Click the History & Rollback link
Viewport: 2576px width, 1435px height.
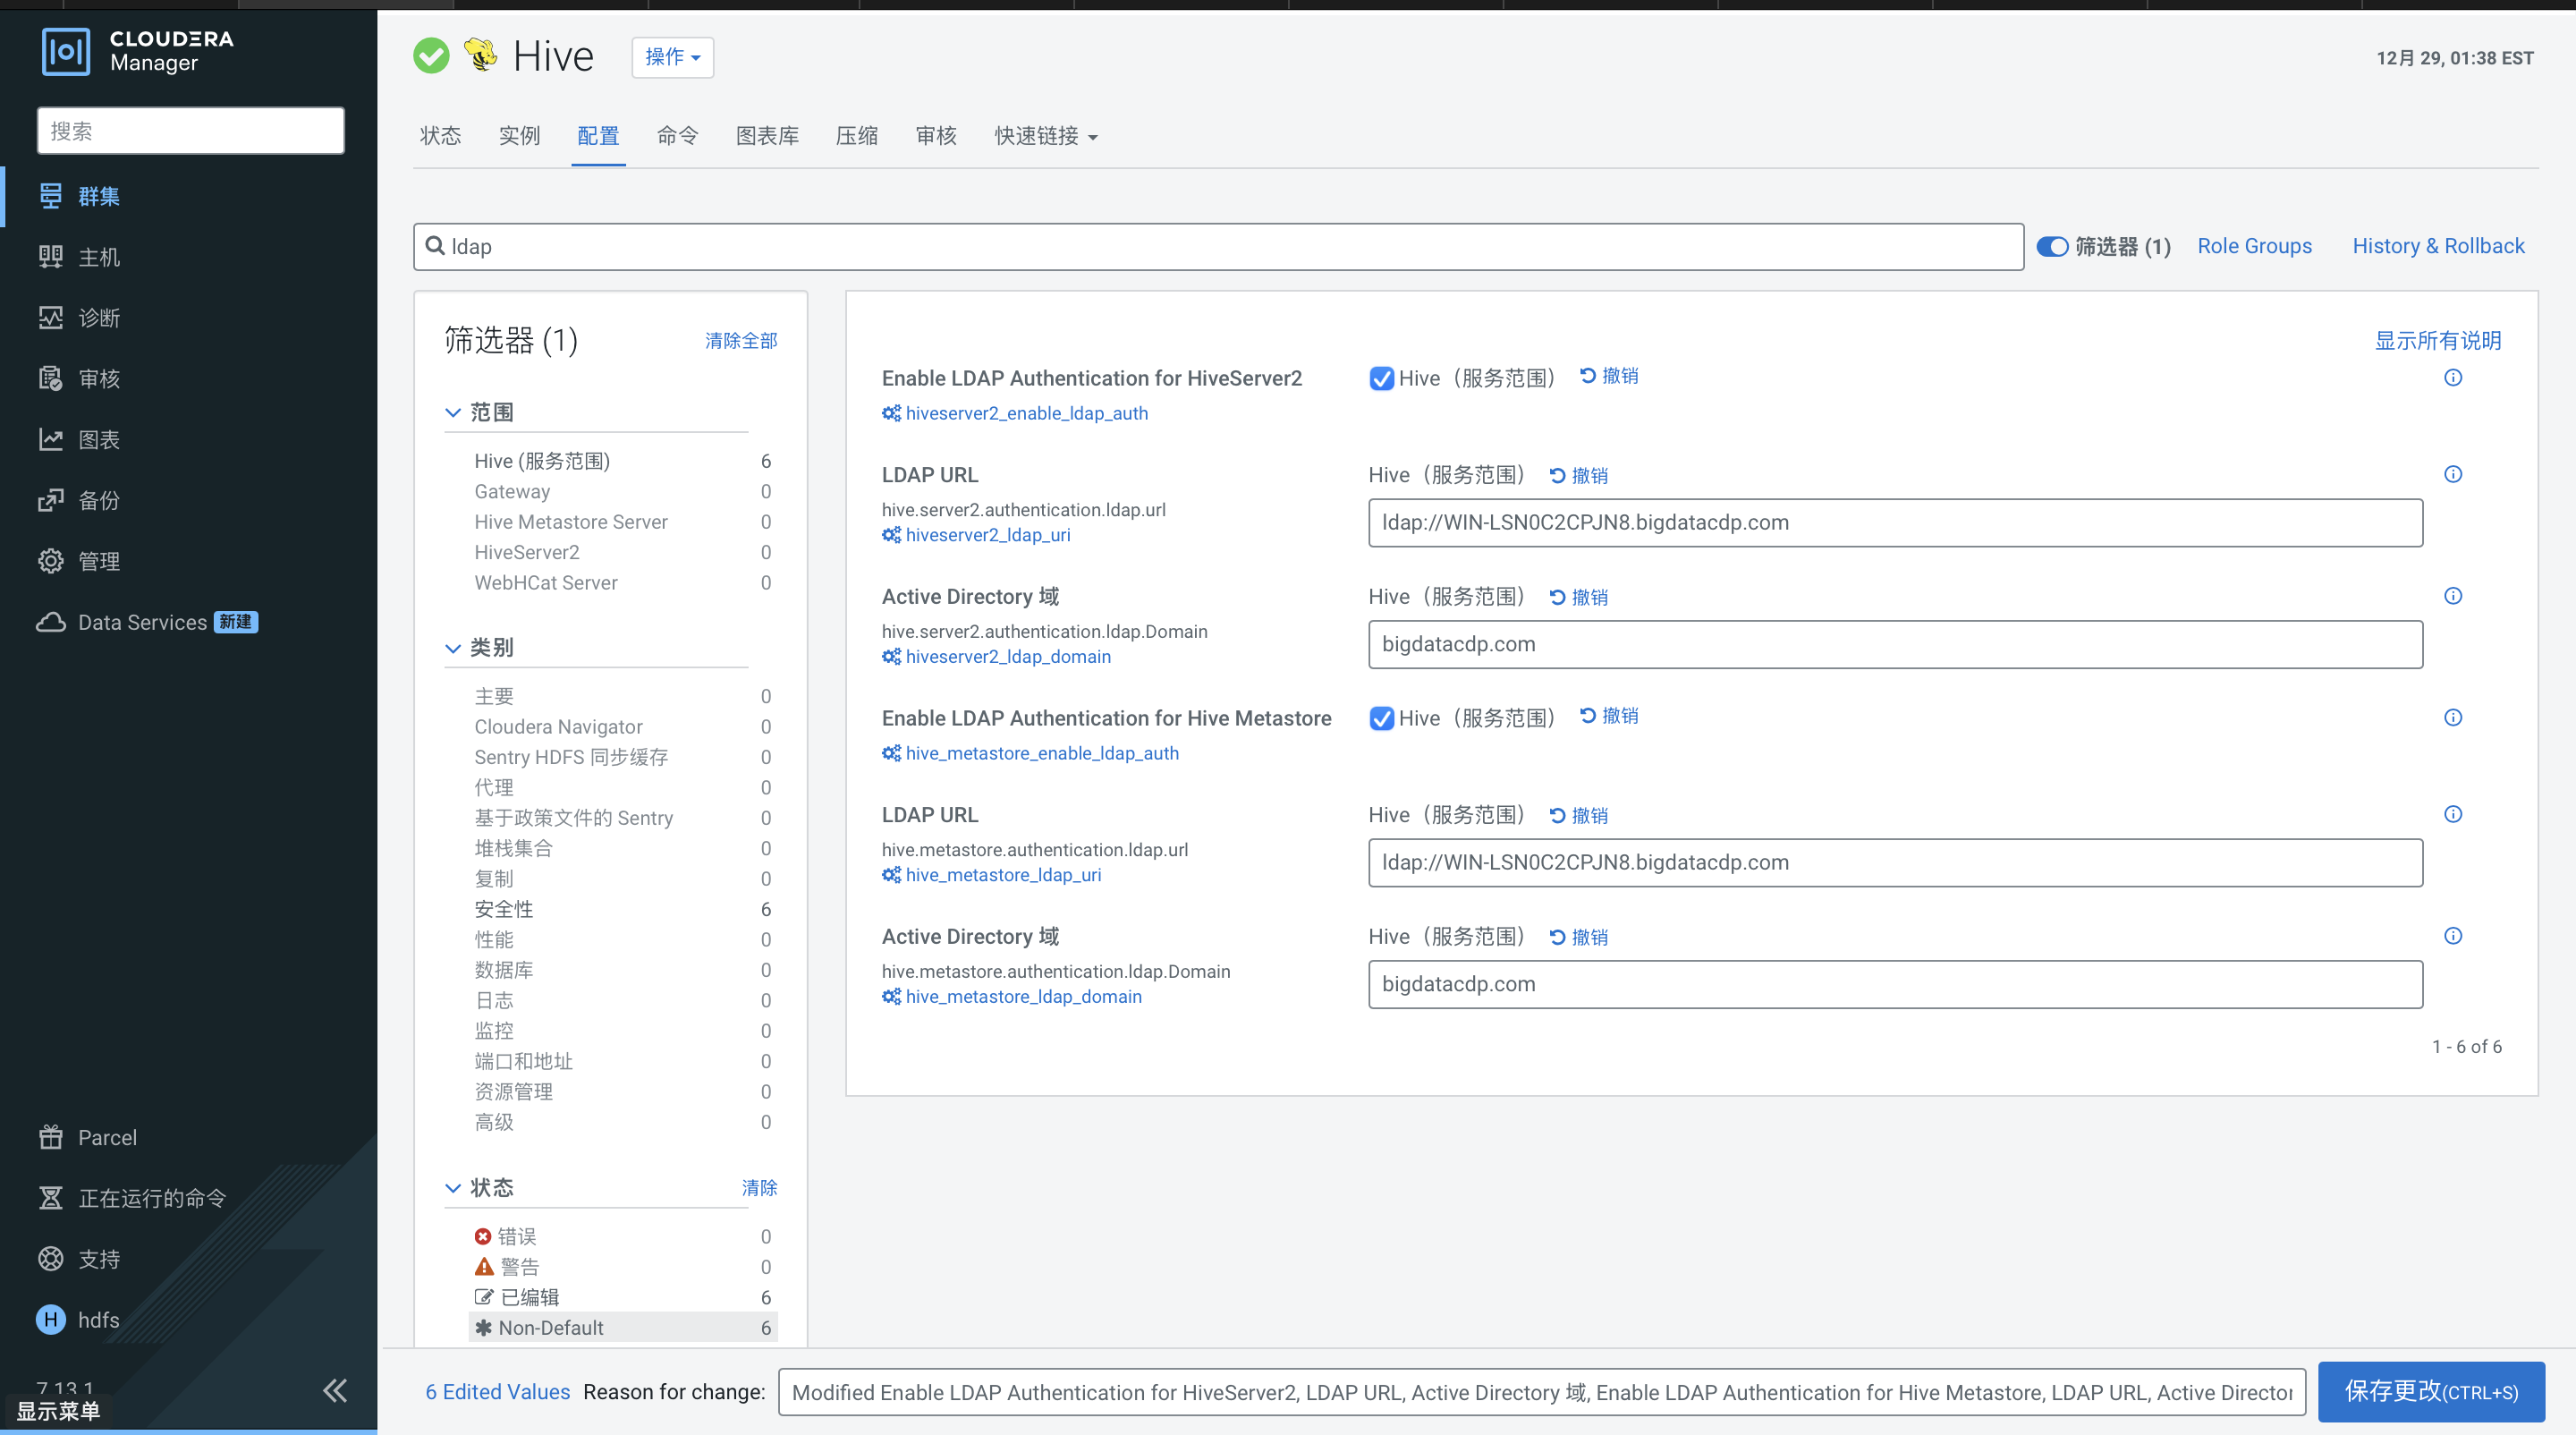click(2438, 245)
